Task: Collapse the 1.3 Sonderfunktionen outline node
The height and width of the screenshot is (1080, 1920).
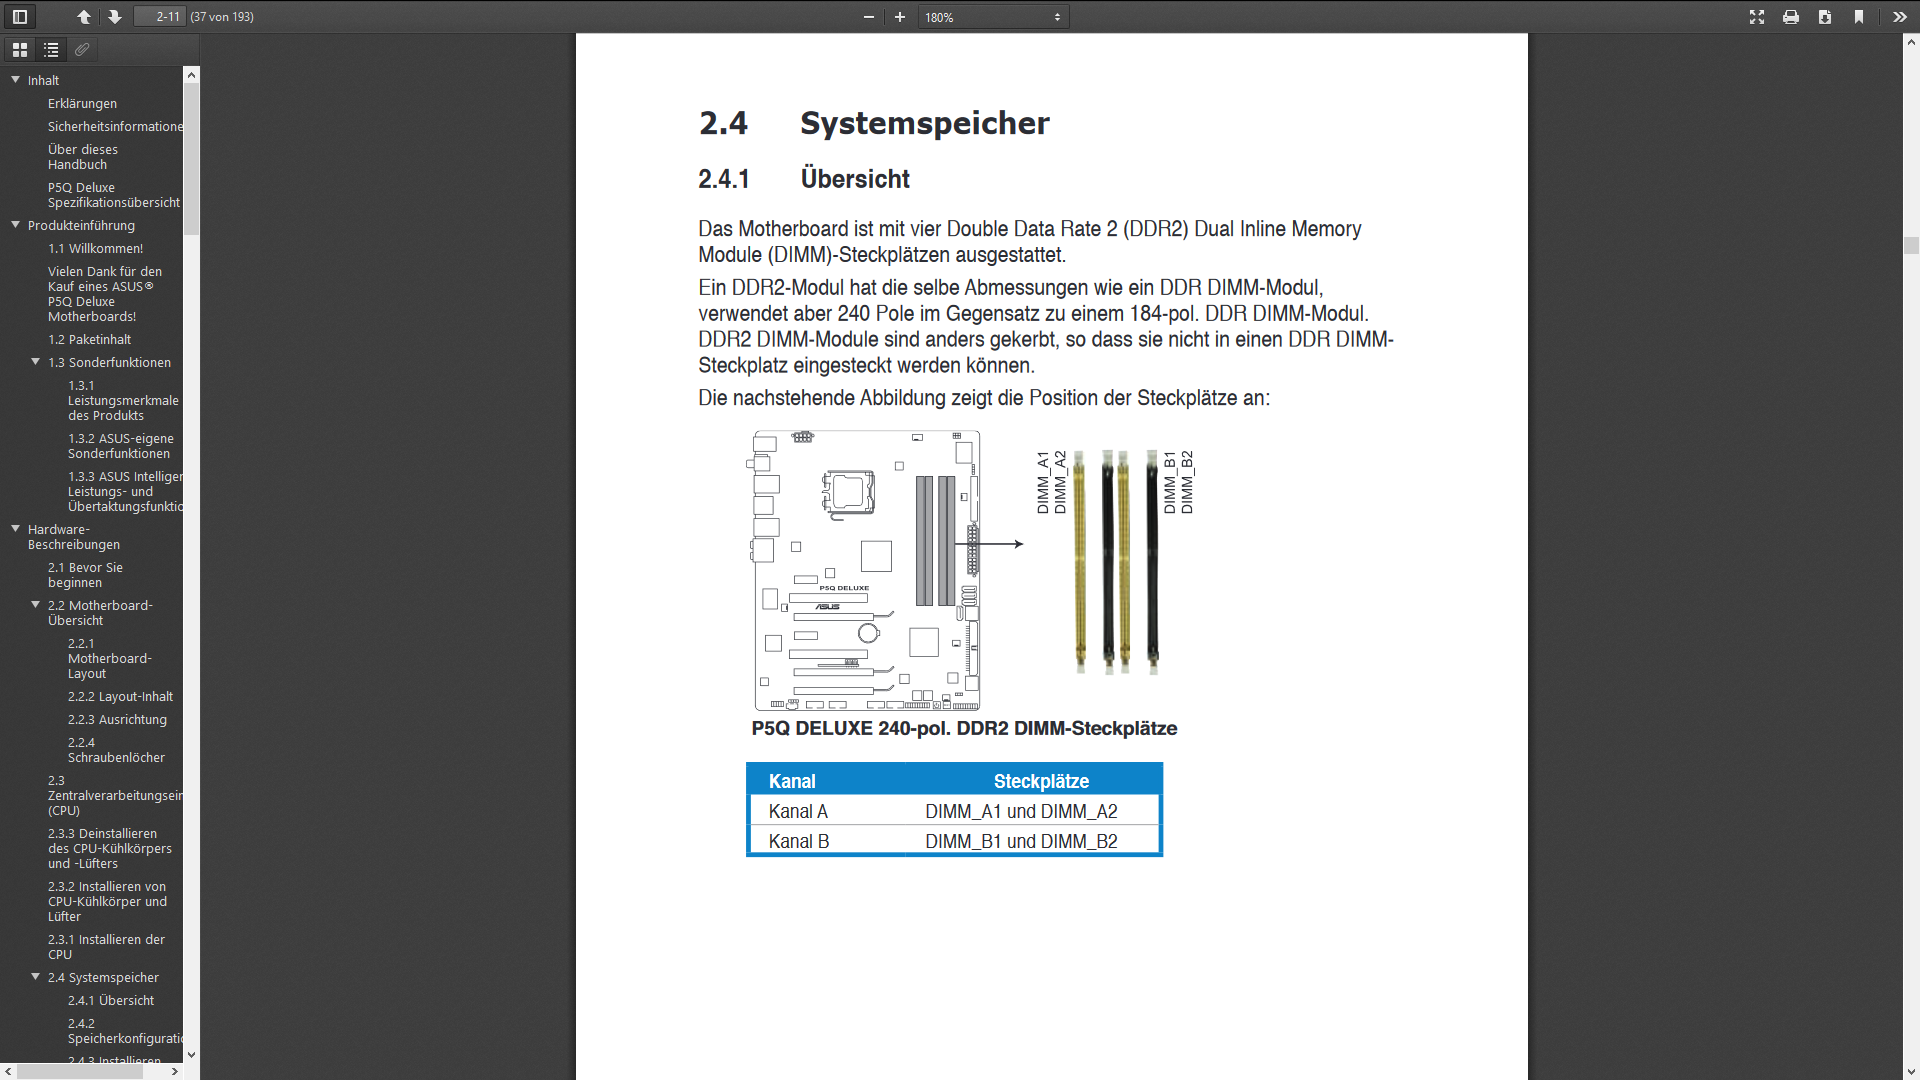Action: [x=35, y=362]
